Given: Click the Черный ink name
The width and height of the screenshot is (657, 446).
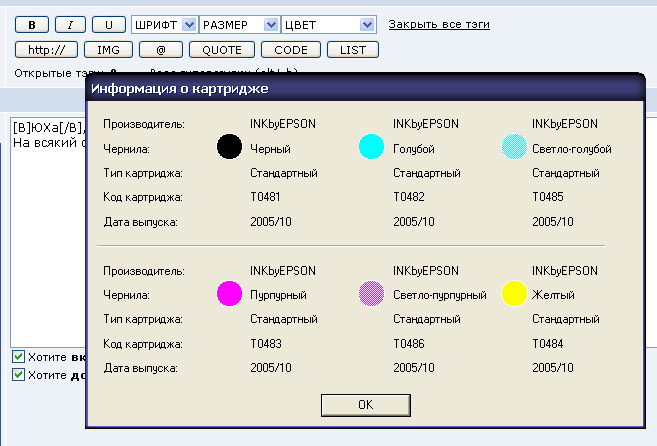Looking at the screenshot, I should [x=270, y=149].
